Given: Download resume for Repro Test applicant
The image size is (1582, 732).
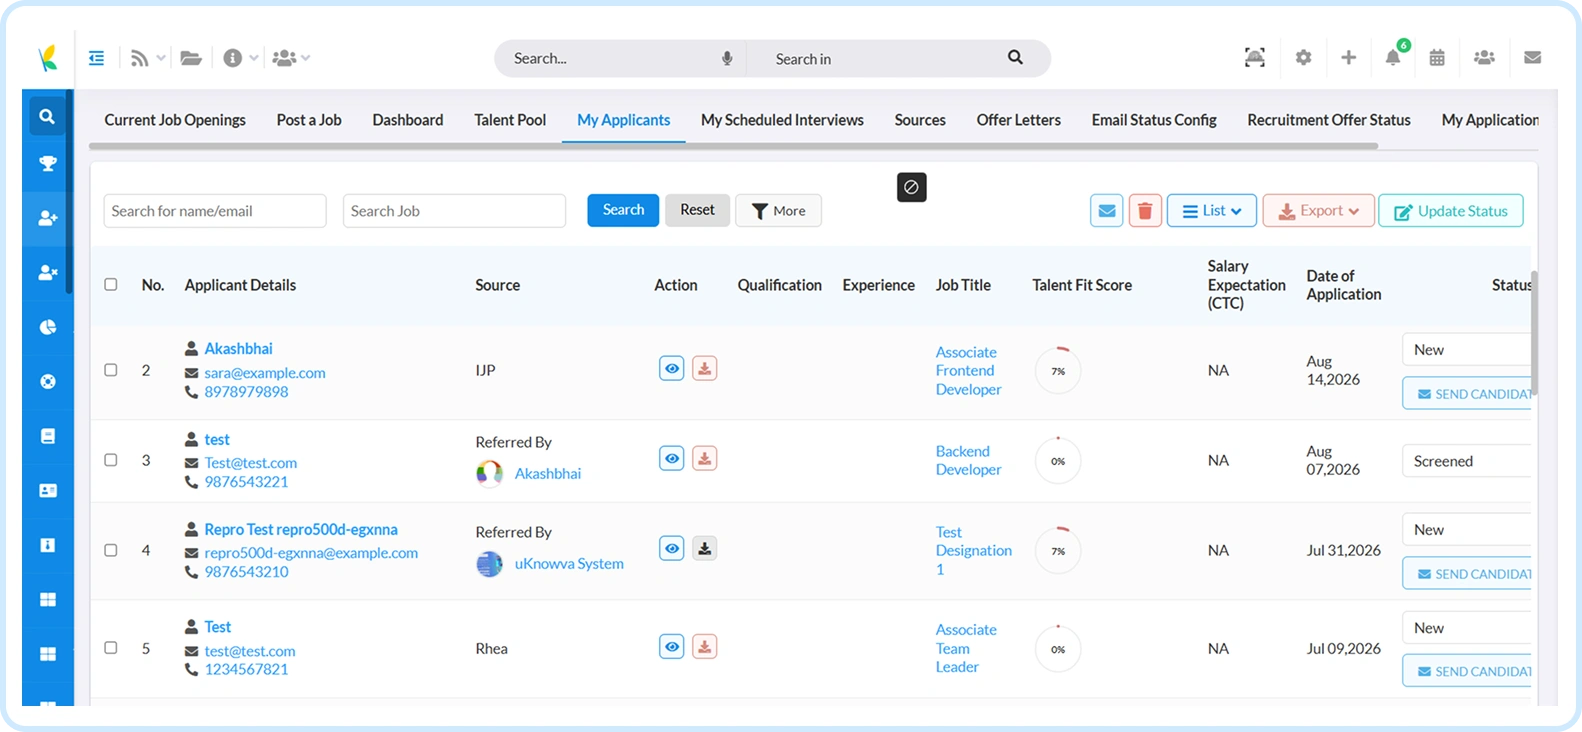Looking at the screenshot, I should [x=705, y=549].
